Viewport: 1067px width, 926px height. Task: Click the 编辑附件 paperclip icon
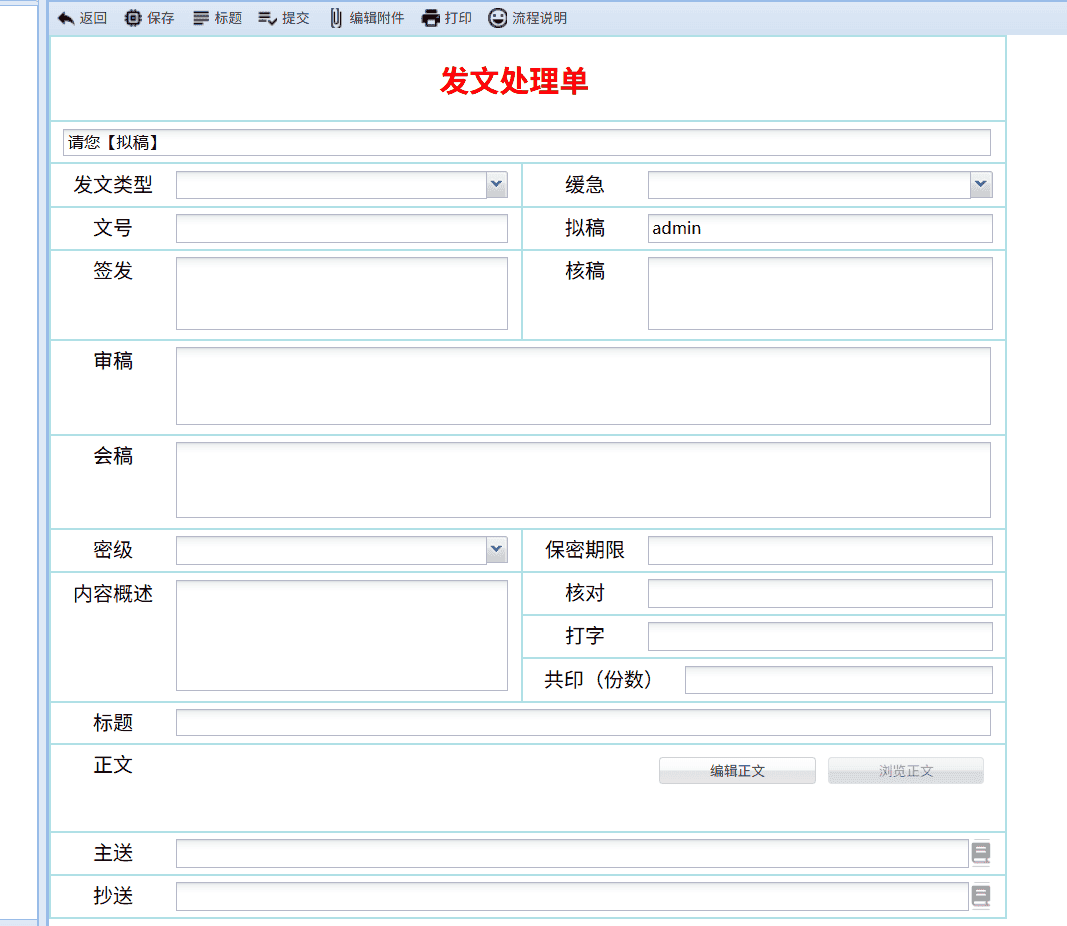pos(336,18)
